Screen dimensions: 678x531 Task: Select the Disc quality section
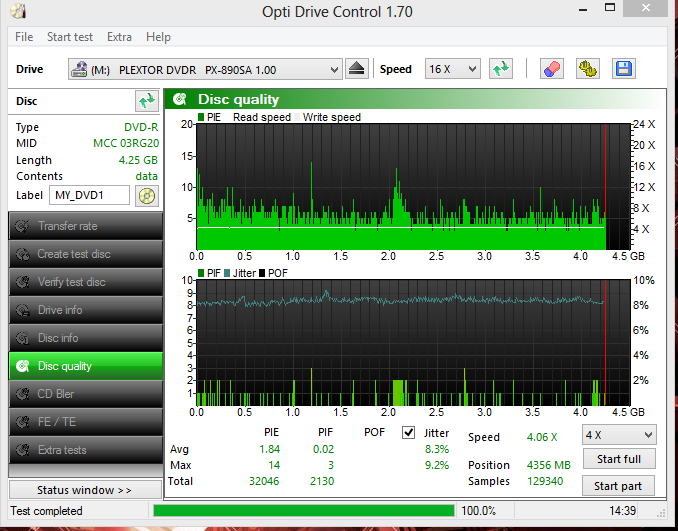pyautogui.click(x=86, y=366)
